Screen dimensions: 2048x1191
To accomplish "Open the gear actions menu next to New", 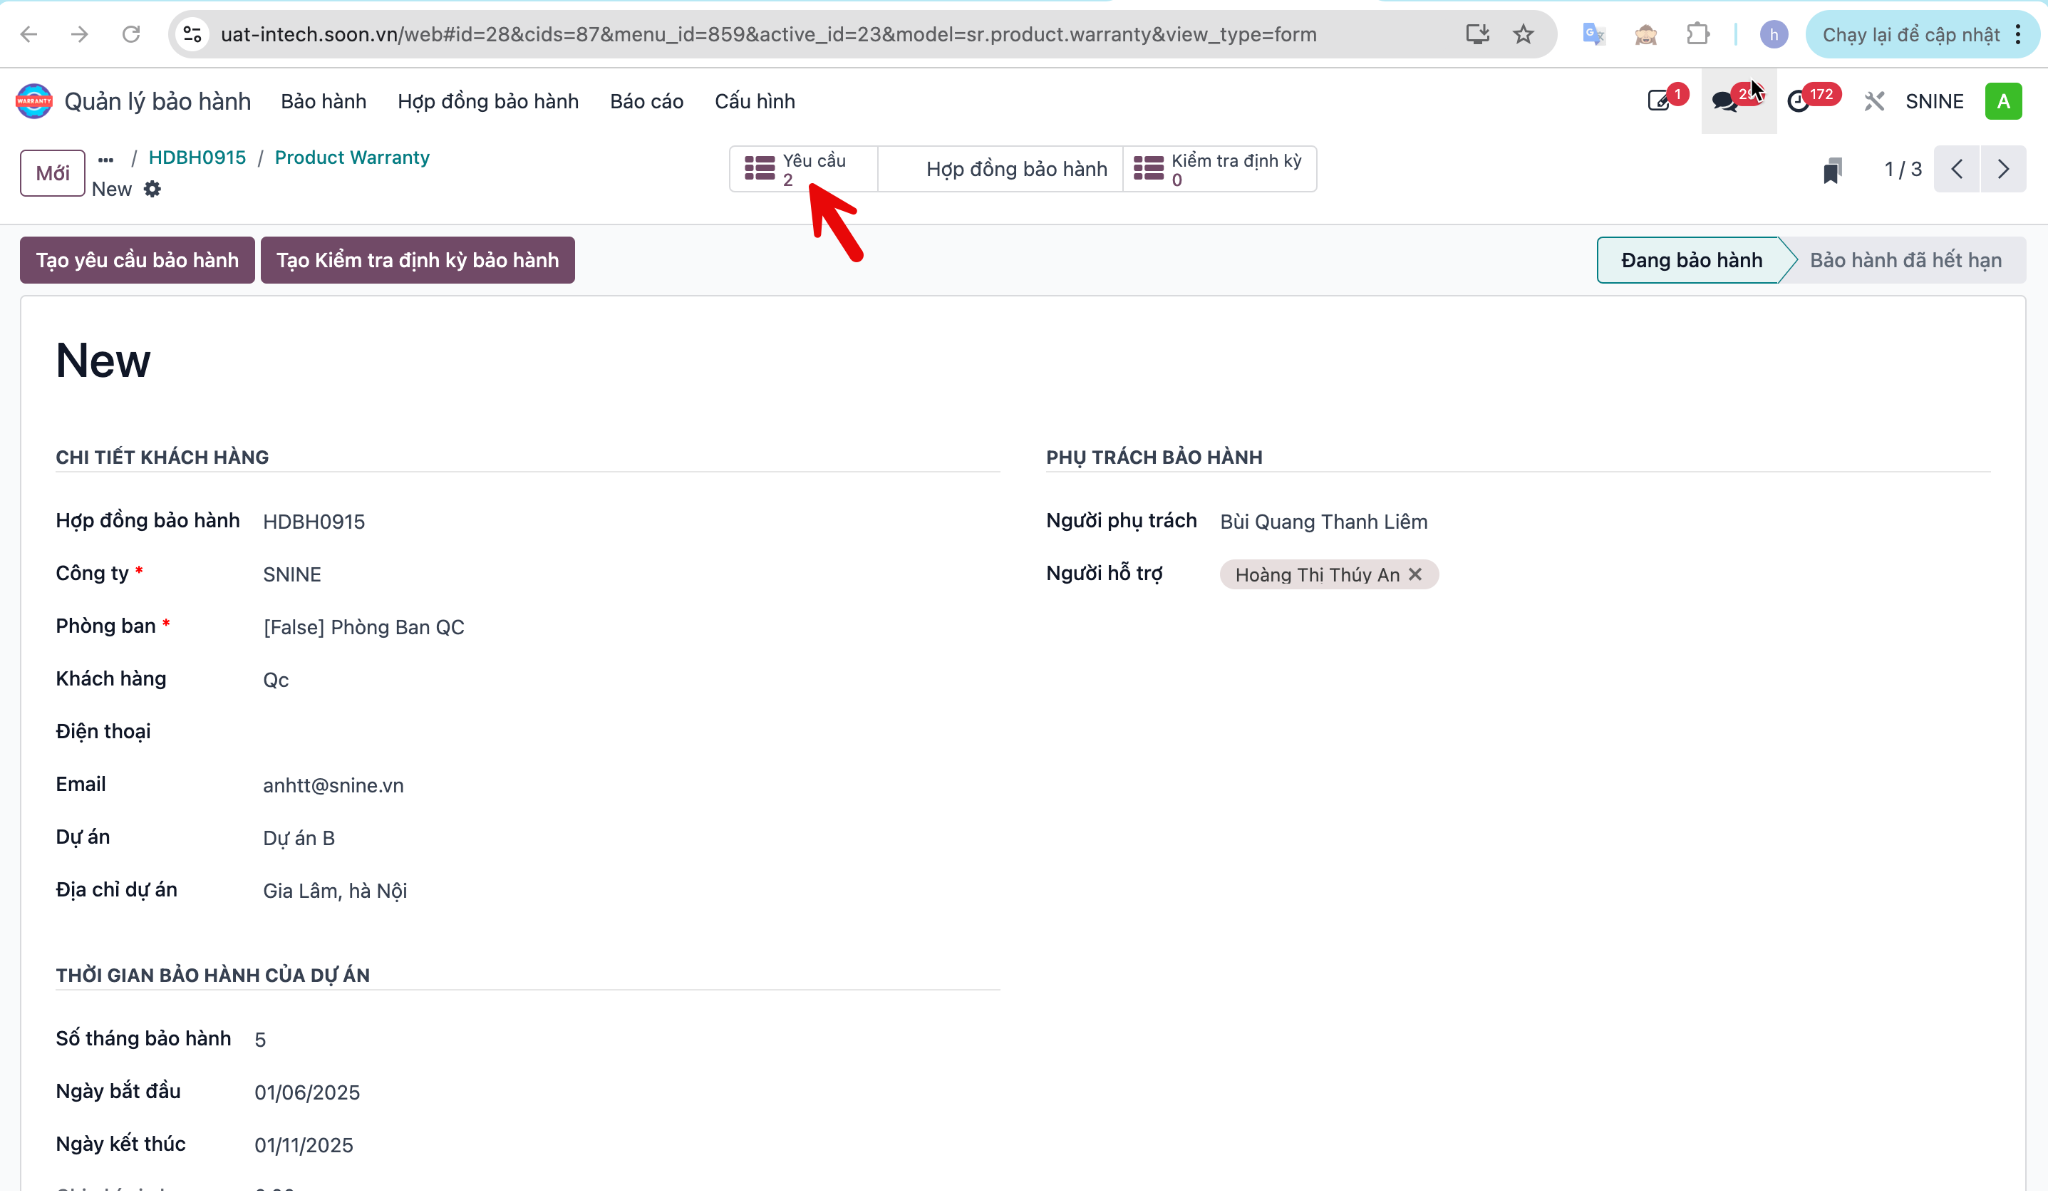I will (x=152, y=189).
